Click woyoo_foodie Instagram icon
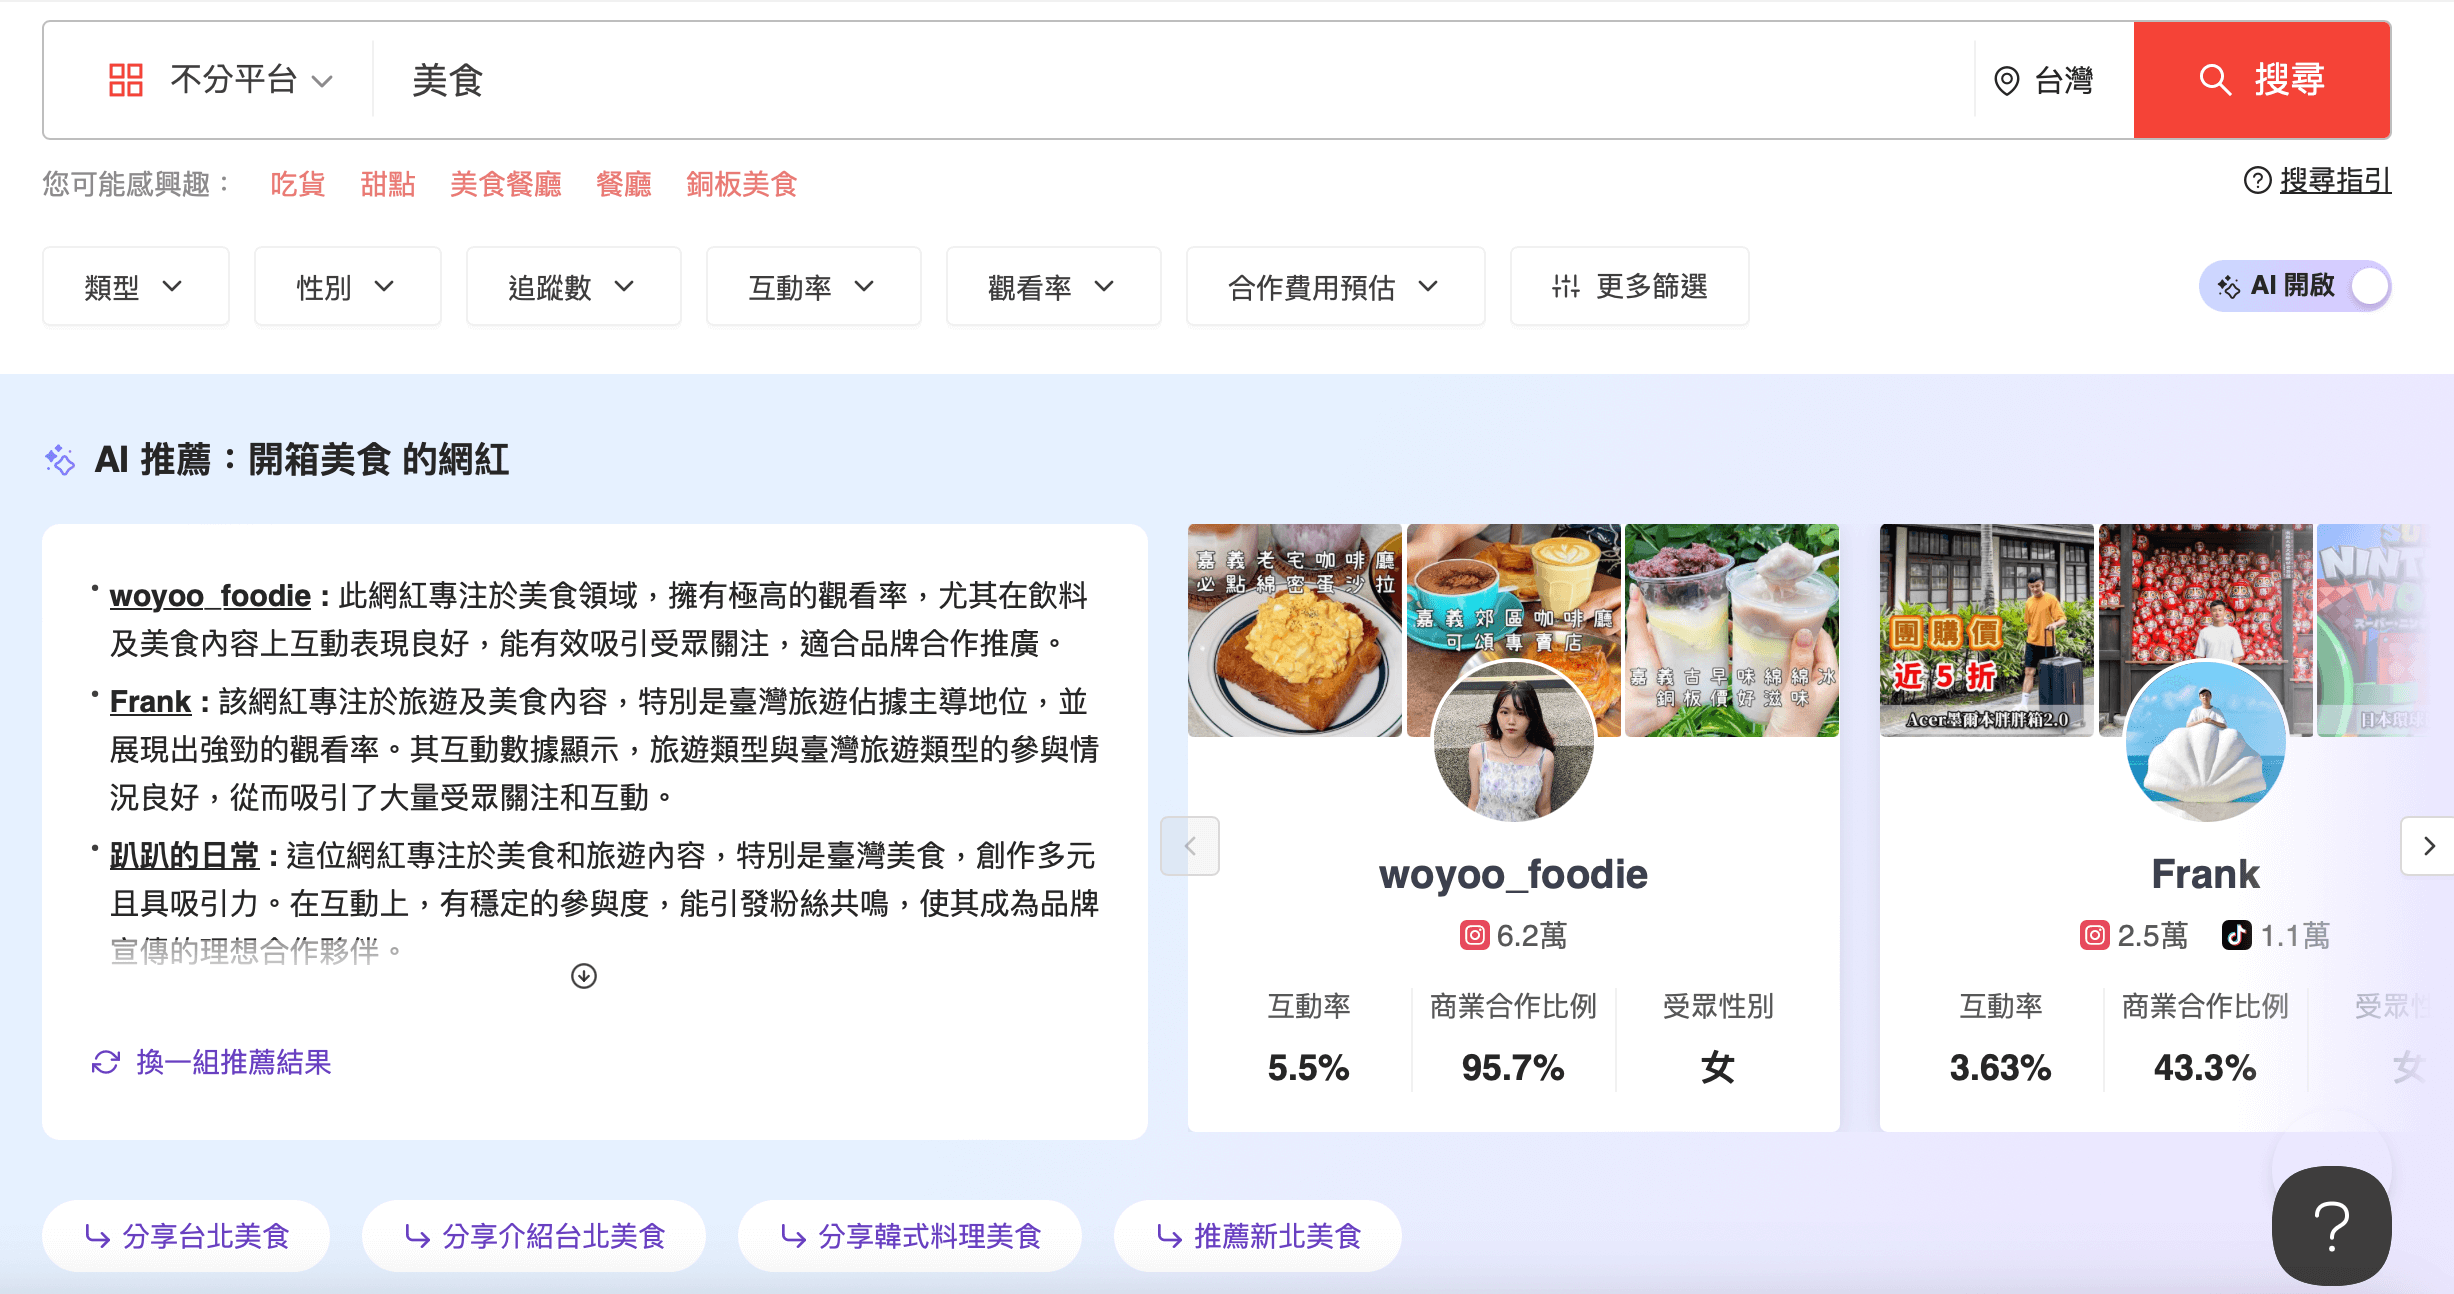 point(1474,936)
